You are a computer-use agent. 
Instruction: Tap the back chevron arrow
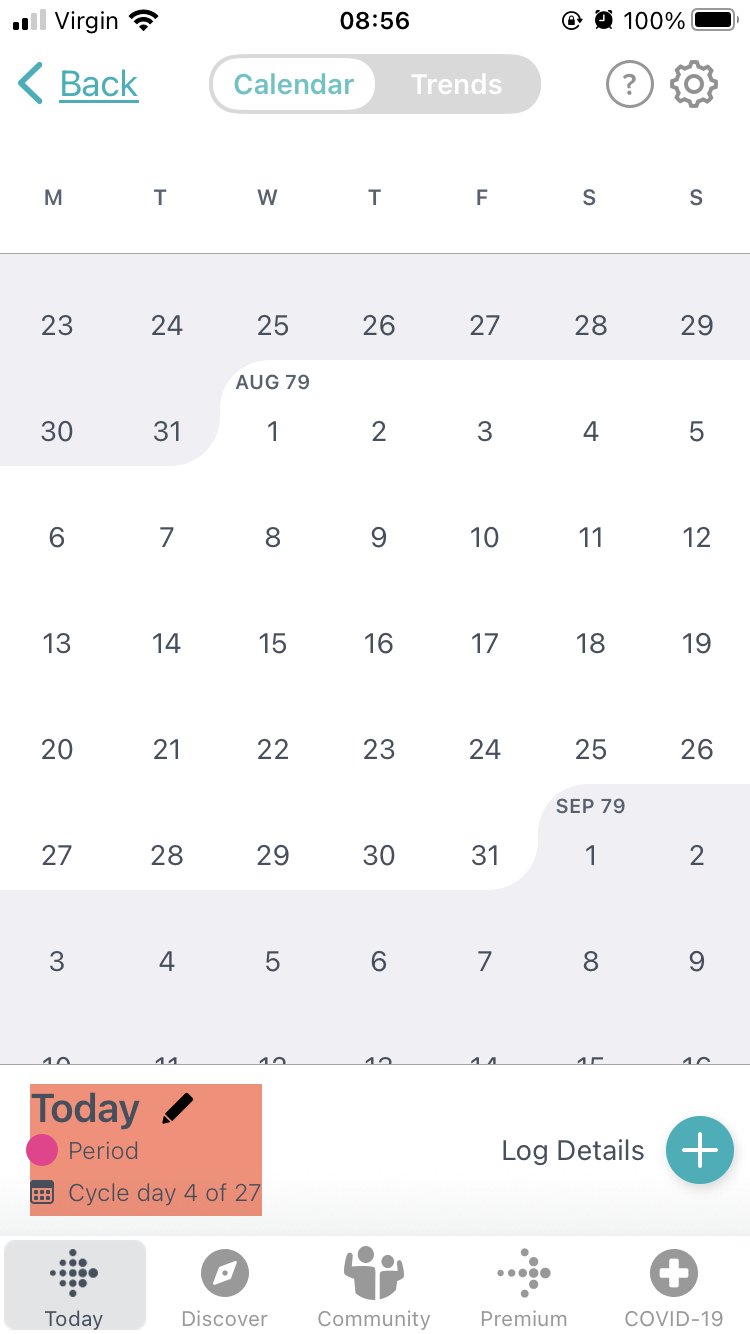[31, 84]
